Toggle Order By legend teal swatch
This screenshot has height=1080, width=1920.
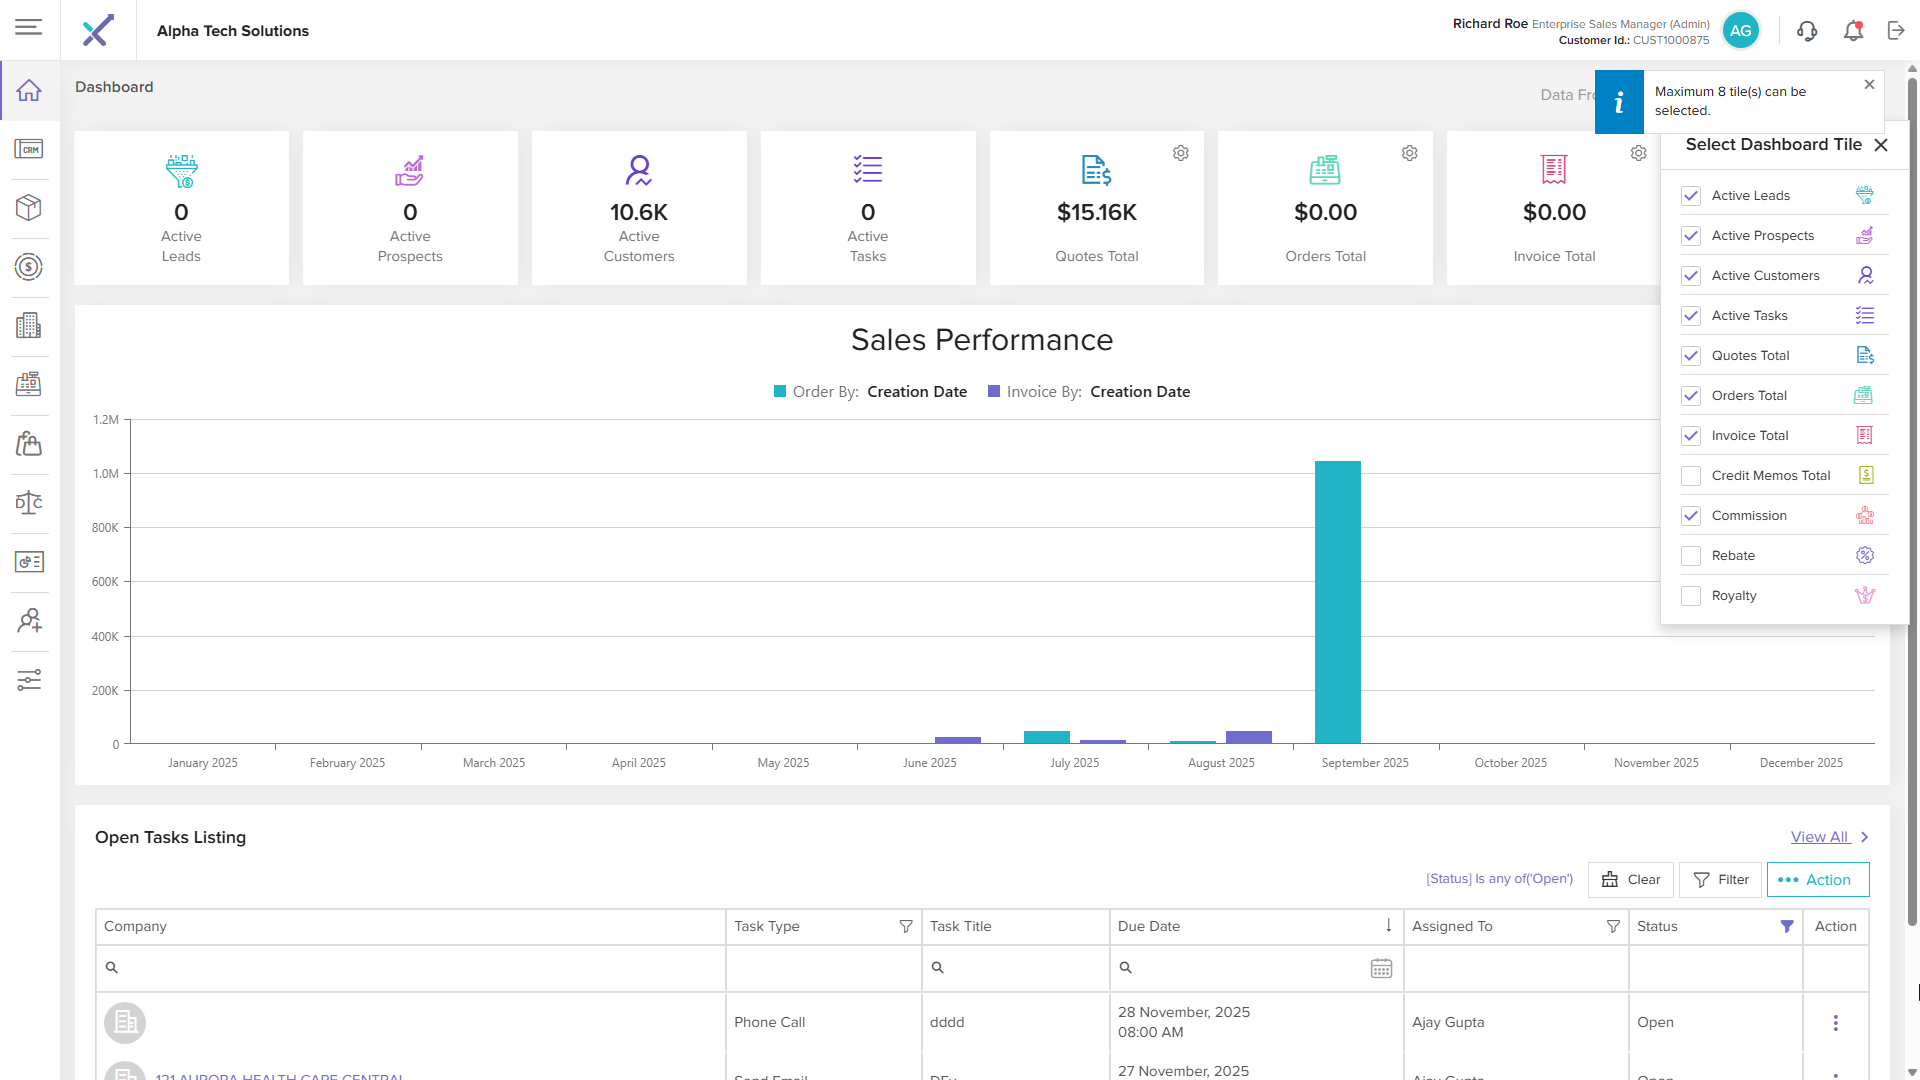780,392
